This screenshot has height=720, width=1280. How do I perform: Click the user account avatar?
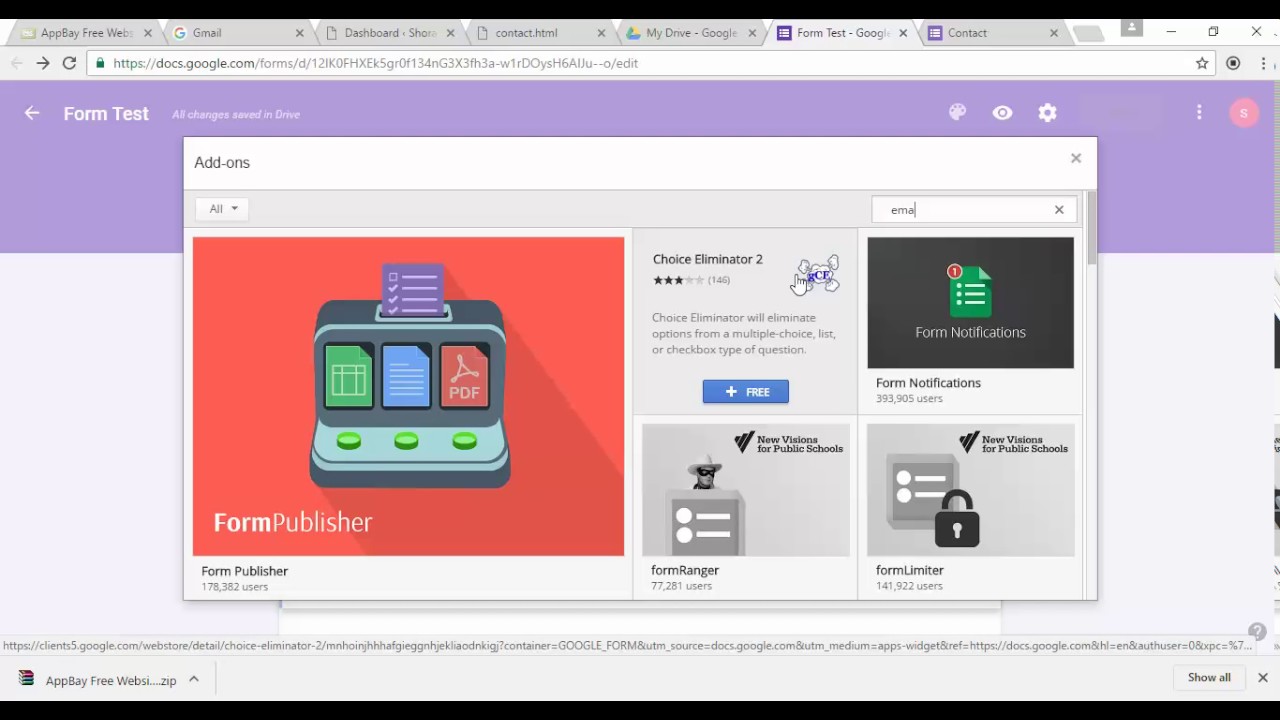(x=1243, y=113)
